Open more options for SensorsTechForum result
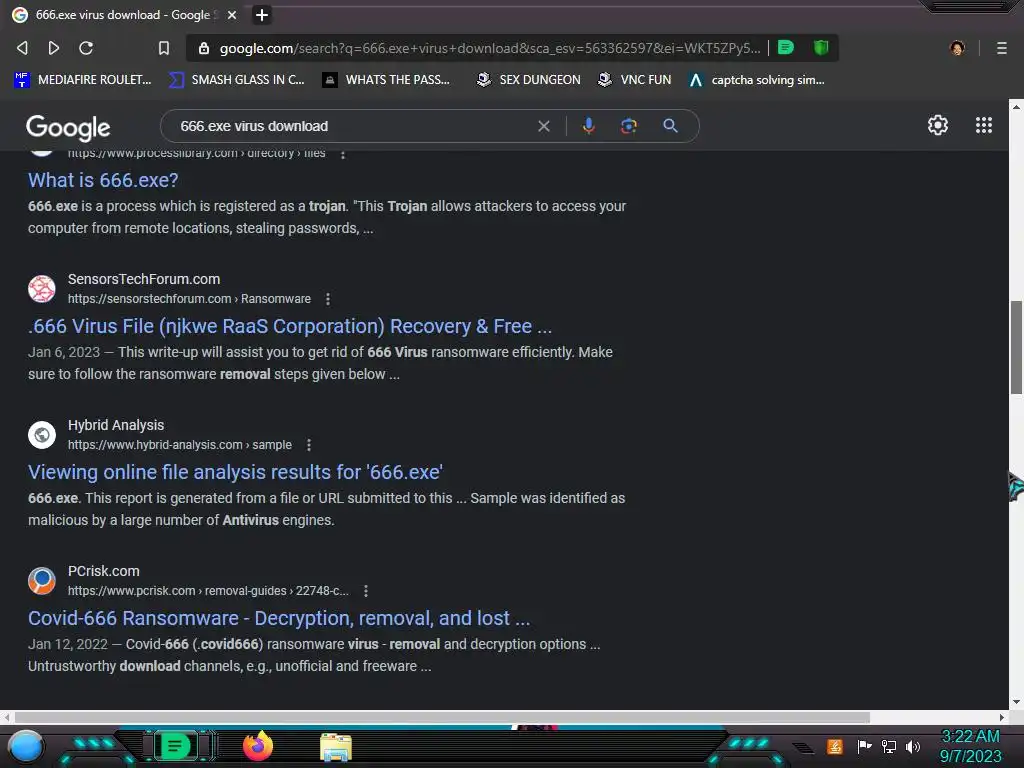1024x768 pixels. (328, 299)
